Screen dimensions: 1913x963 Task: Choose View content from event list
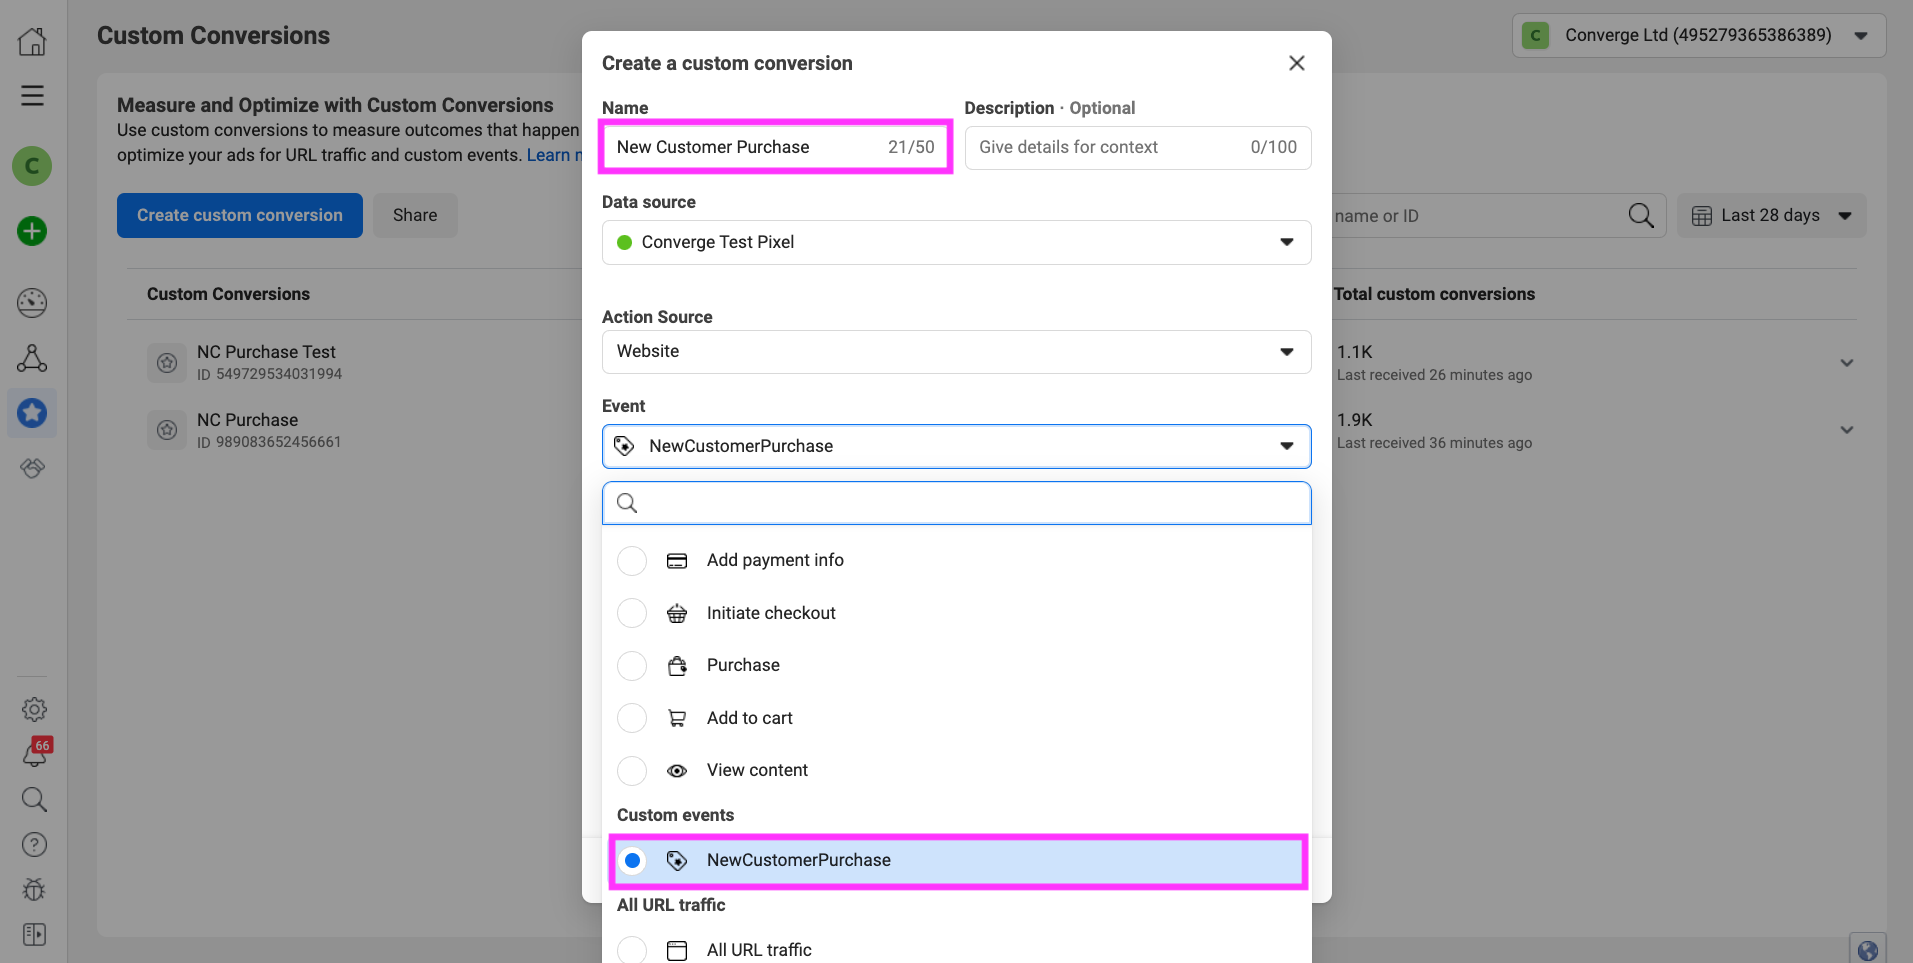pyautogui.click(x=757, y=771)
